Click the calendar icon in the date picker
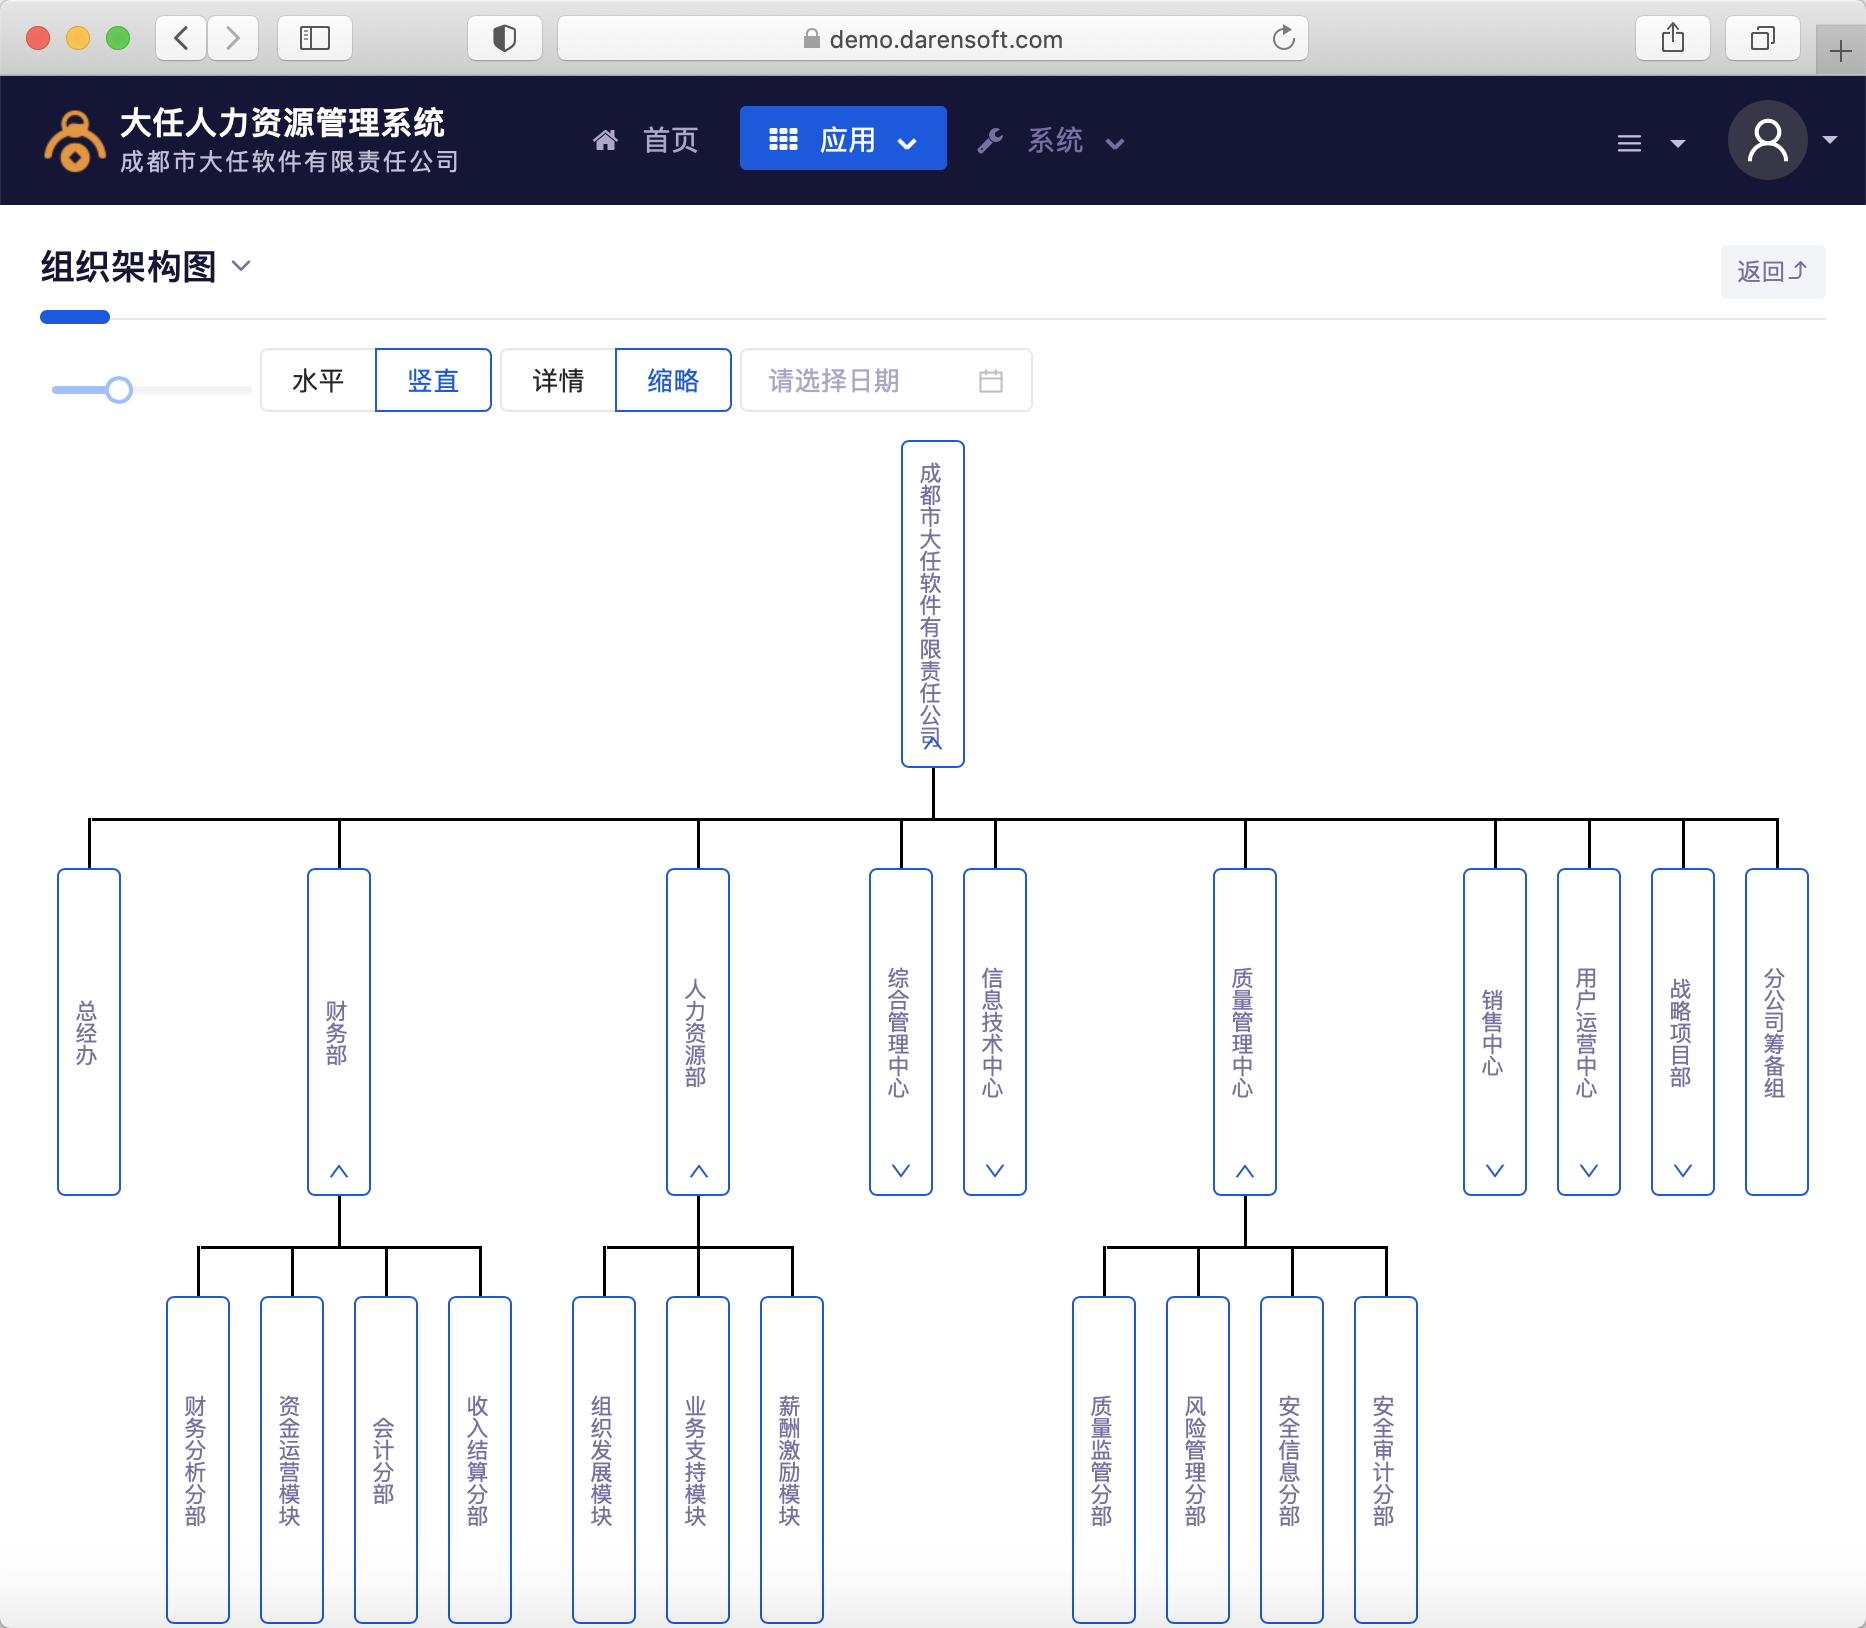 tap(991, 380)
